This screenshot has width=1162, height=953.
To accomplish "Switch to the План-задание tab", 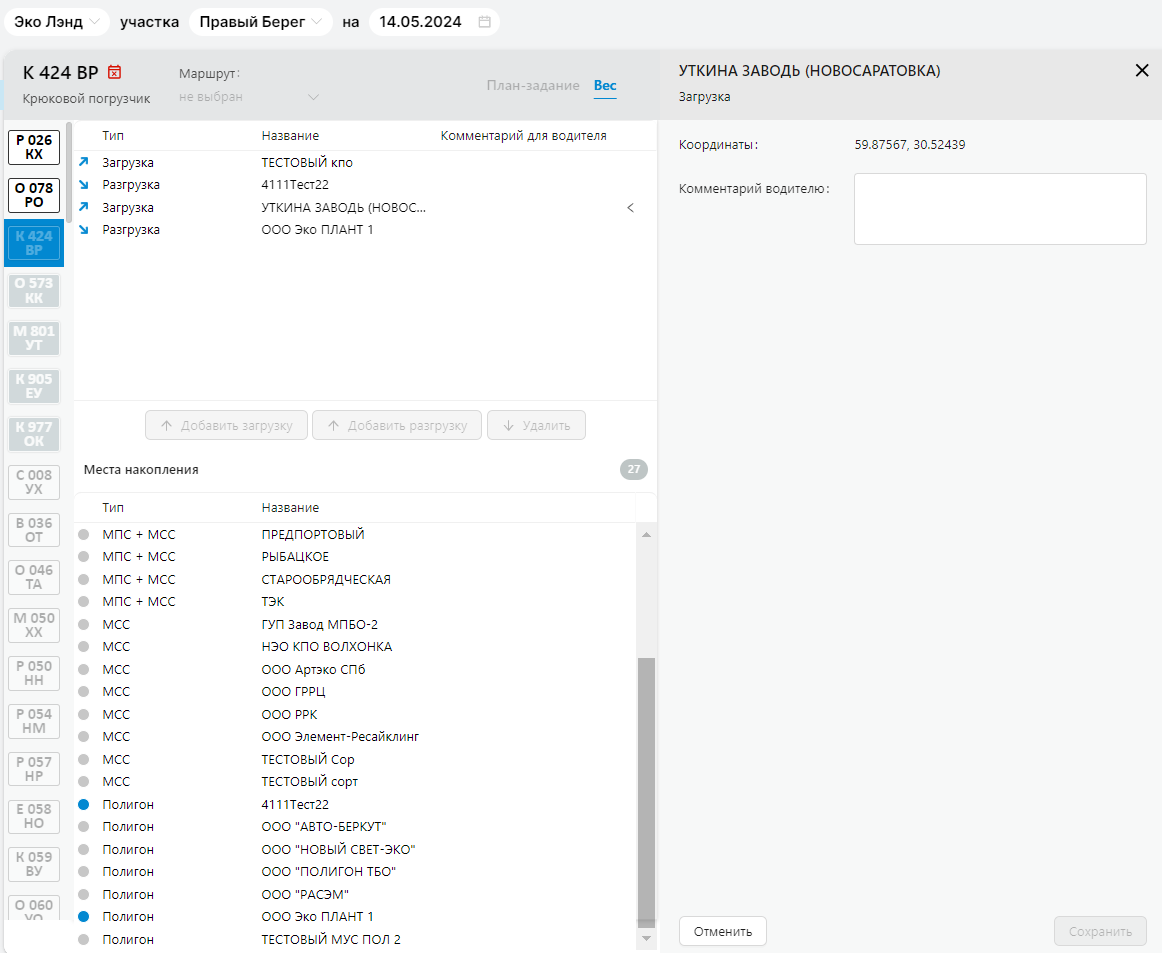I will coord(532,86).
